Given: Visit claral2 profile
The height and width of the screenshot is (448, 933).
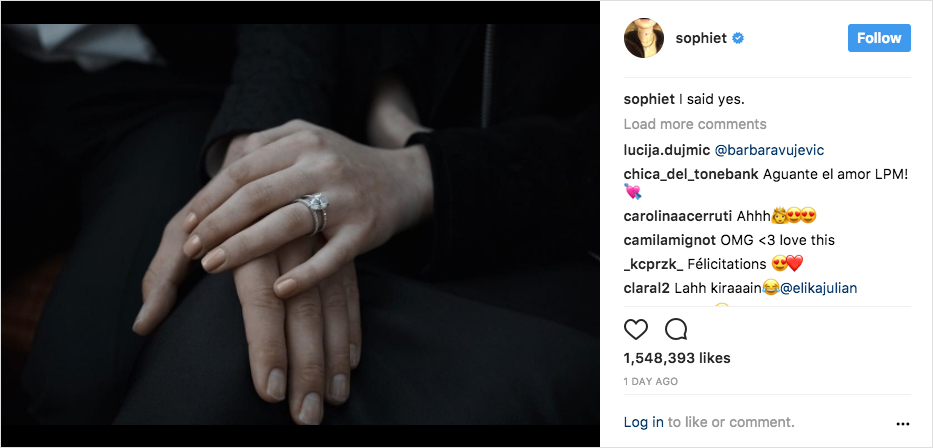Looking at the screenshot, I should [x=647, y=289].
